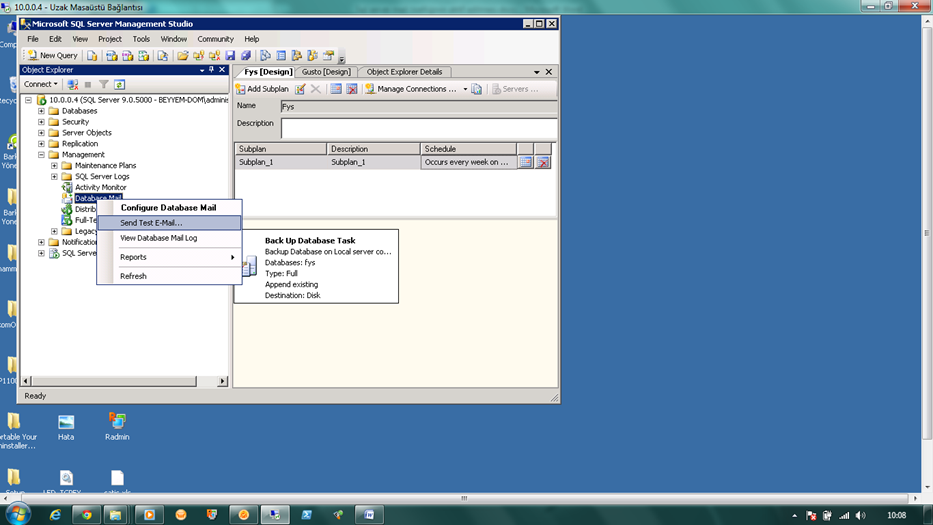933x525 pixels.
Task: Click the Description text box
Action: pos(419,128)
